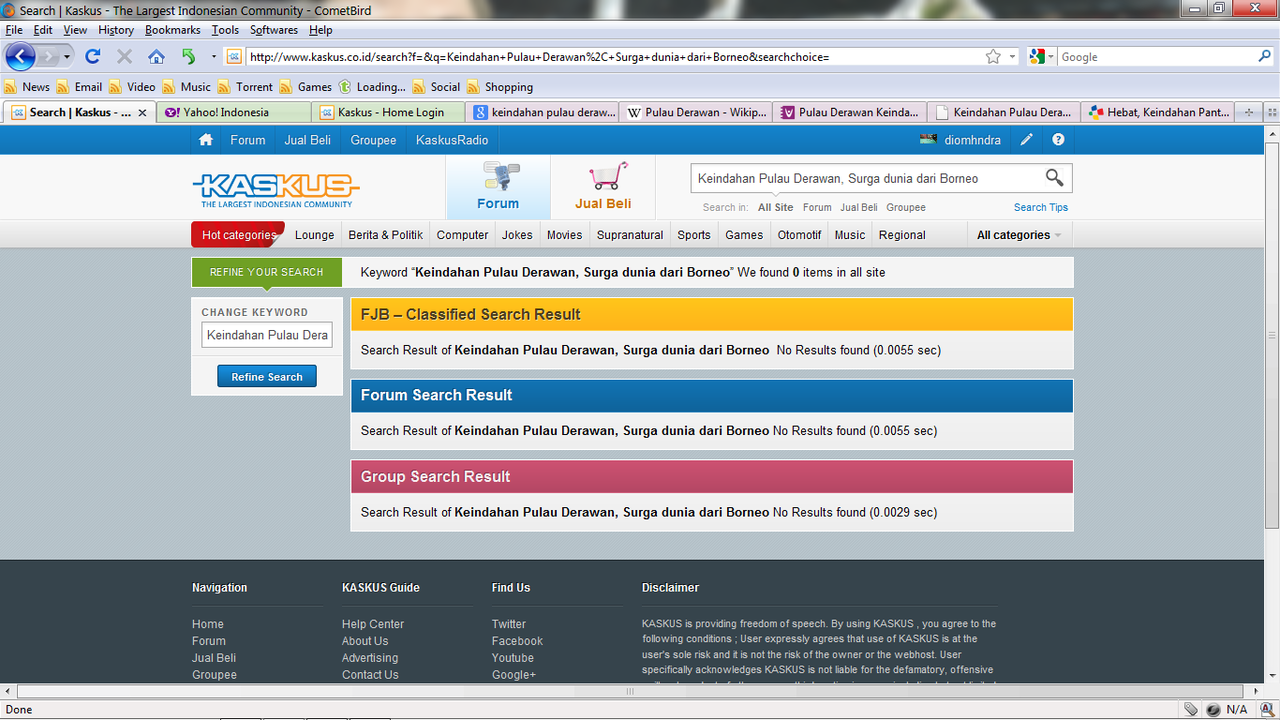Click the horizontal scrollbar right arrow
This screenshot has width=1280, height=720.
pyautogui.click(x=1254, y=691)
